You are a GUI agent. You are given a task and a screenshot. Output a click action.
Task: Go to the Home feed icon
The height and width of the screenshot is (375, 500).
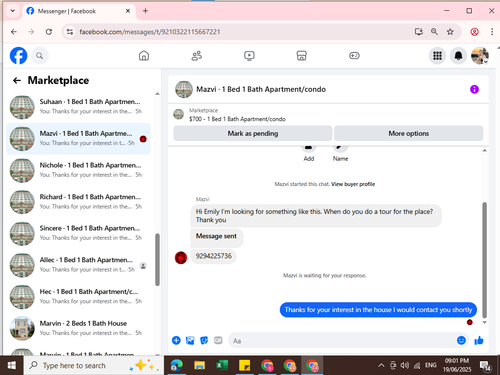[144, 56]
